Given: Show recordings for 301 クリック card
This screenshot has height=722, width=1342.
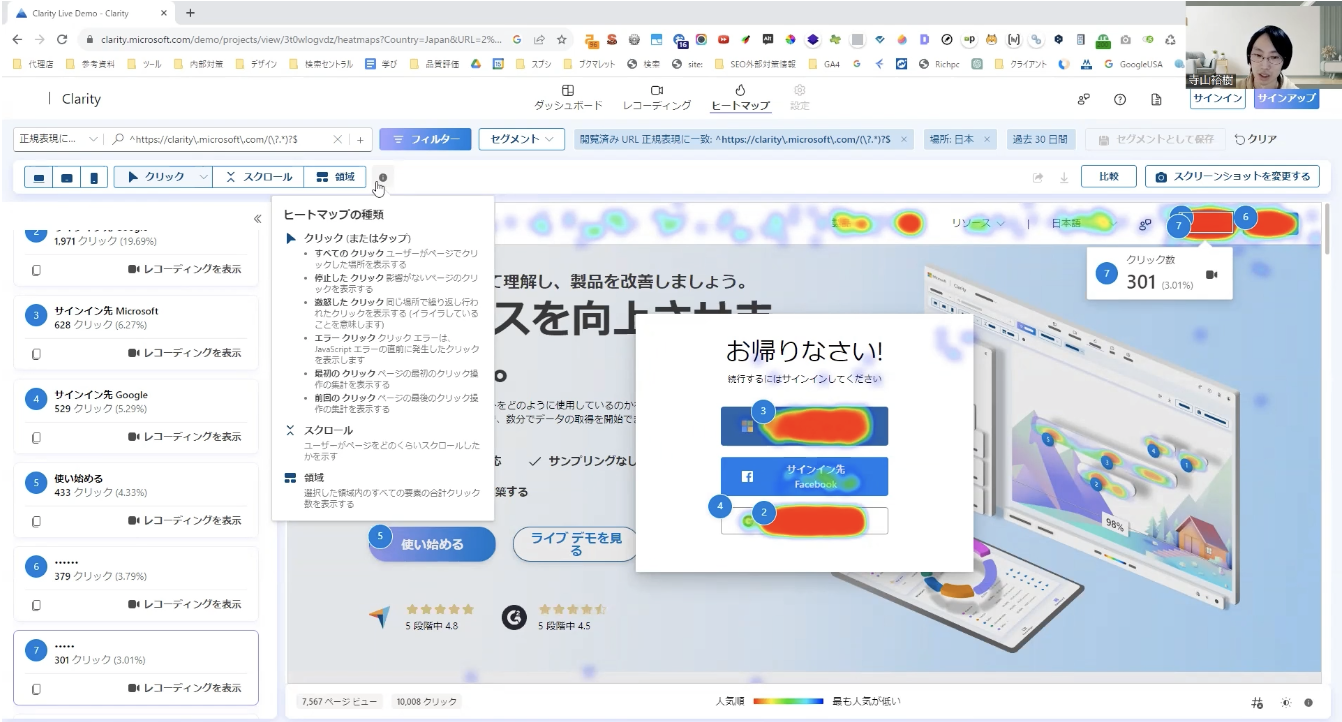Looking at the screenshot, I should point(185,688).
